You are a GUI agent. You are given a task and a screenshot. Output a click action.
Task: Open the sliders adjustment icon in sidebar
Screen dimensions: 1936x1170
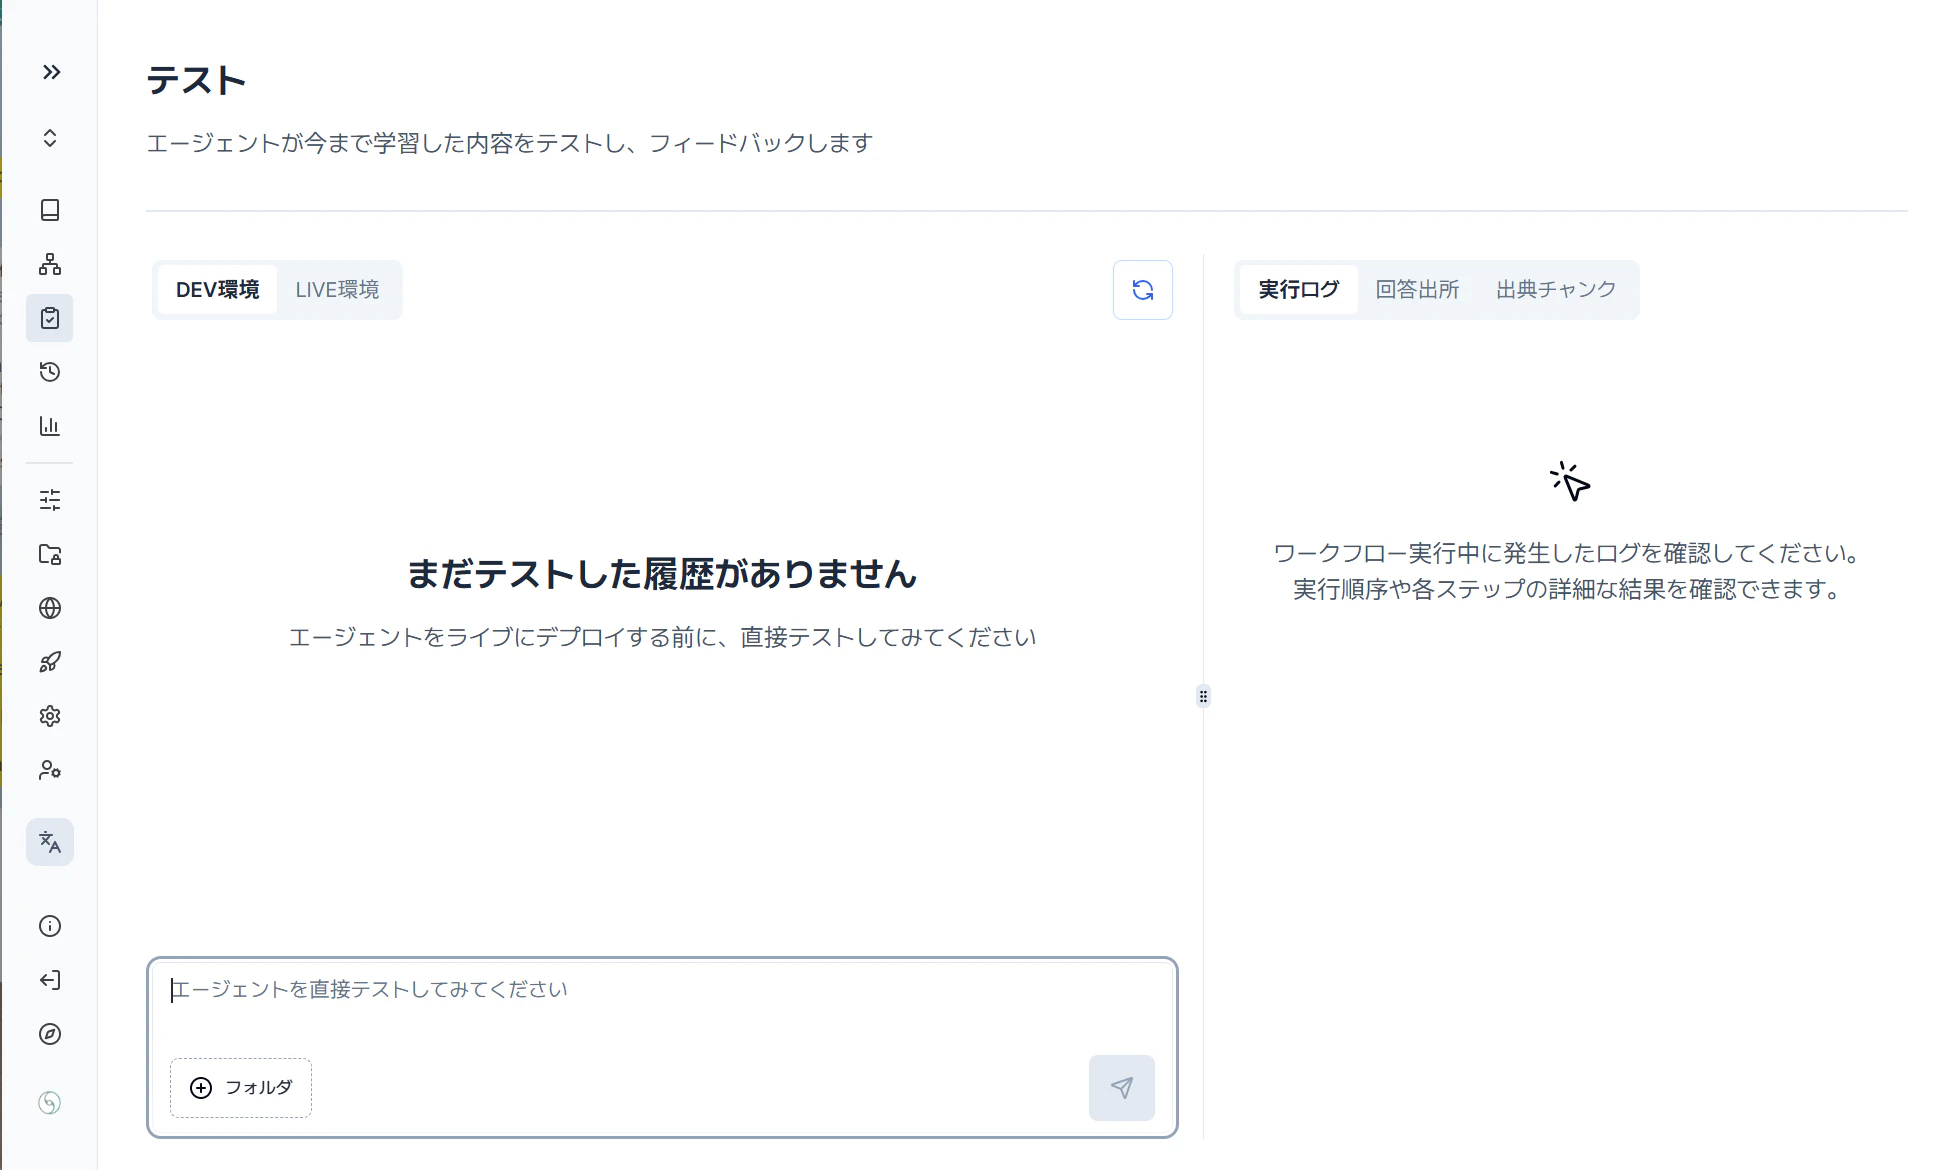(50, 500)
